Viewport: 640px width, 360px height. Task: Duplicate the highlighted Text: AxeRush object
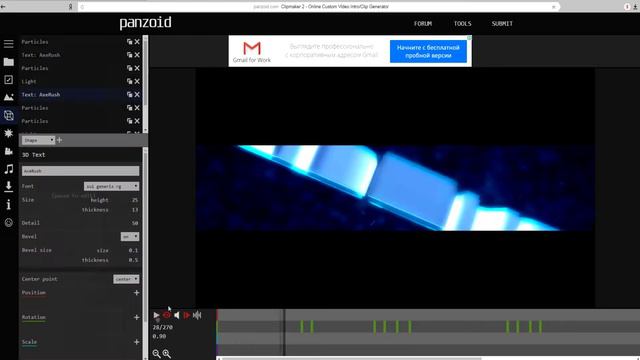(x=129, y=94)
